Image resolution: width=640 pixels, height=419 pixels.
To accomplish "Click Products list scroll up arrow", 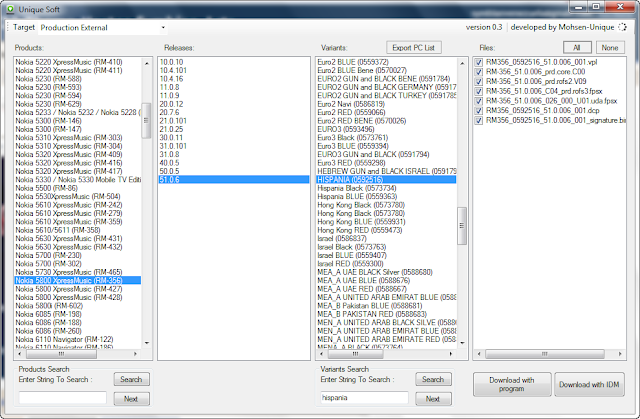I will coord(147,63).
